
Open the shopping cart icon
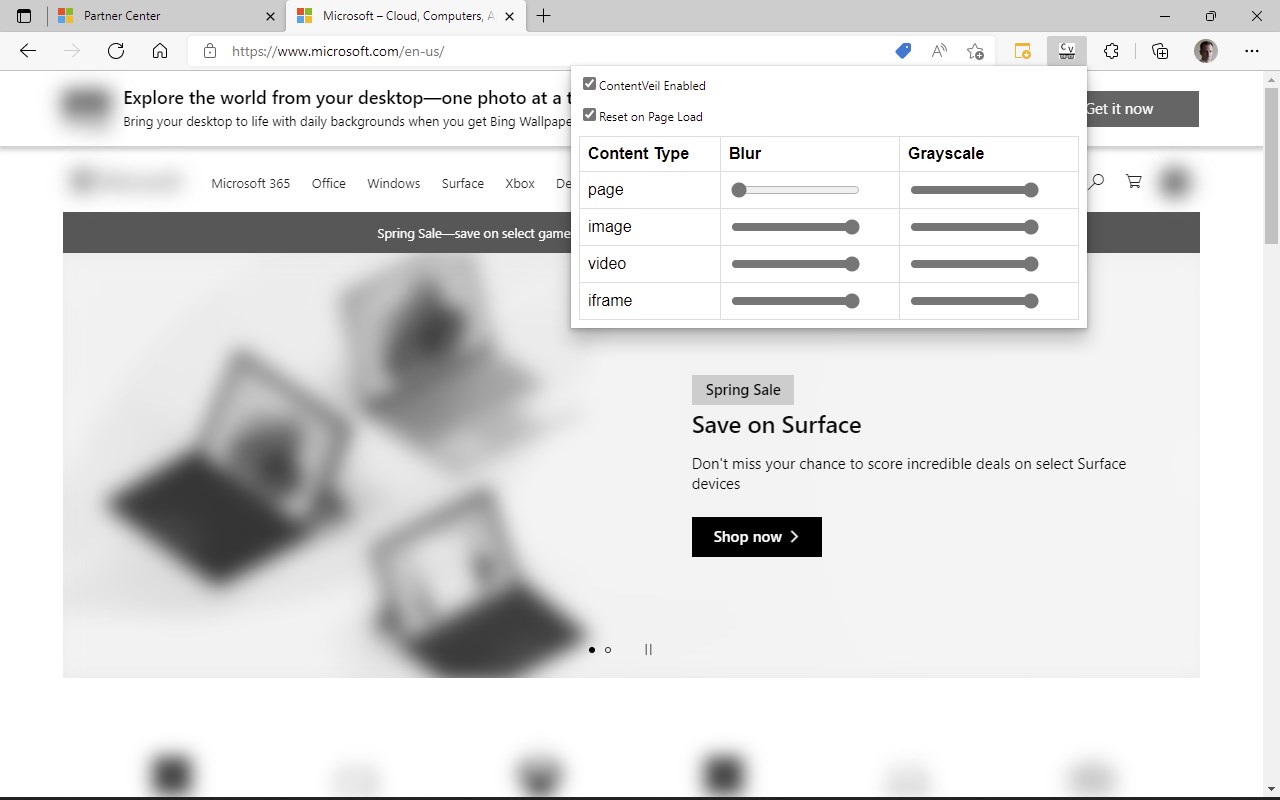(1133, 181)
